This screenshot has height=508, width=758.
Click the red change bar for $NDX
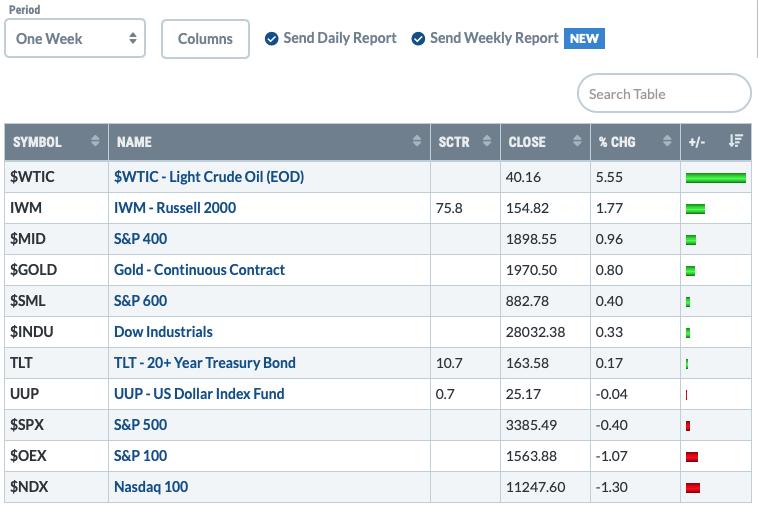[693, 488]
